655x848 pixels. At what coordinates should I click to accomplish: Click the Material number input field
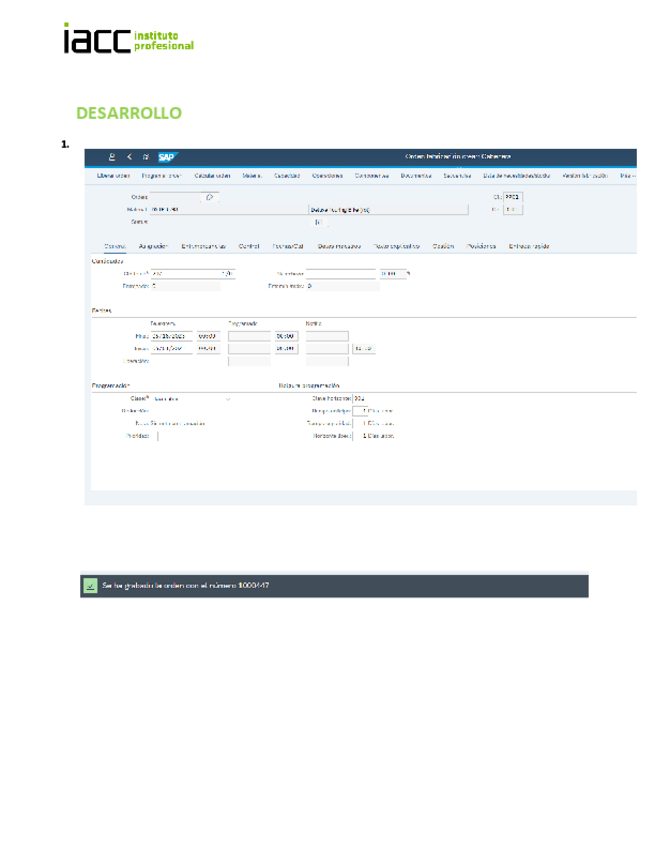pyautogui.click(x=229, y=210)
